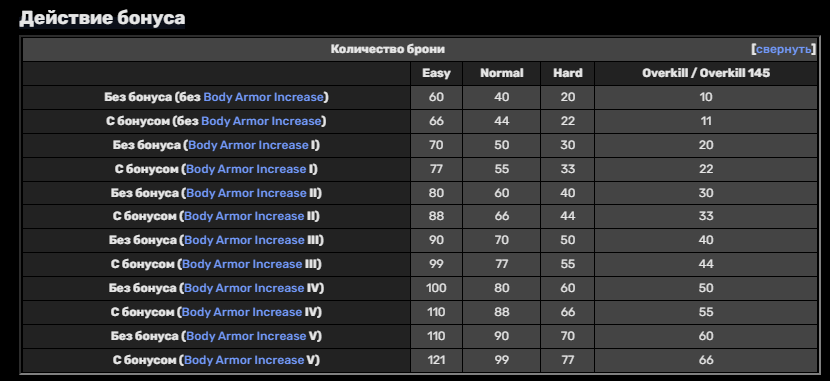Open Body Armor Increase IV link, С бонусом row
This screenshot has height=381, width=830.
[242, 312]
